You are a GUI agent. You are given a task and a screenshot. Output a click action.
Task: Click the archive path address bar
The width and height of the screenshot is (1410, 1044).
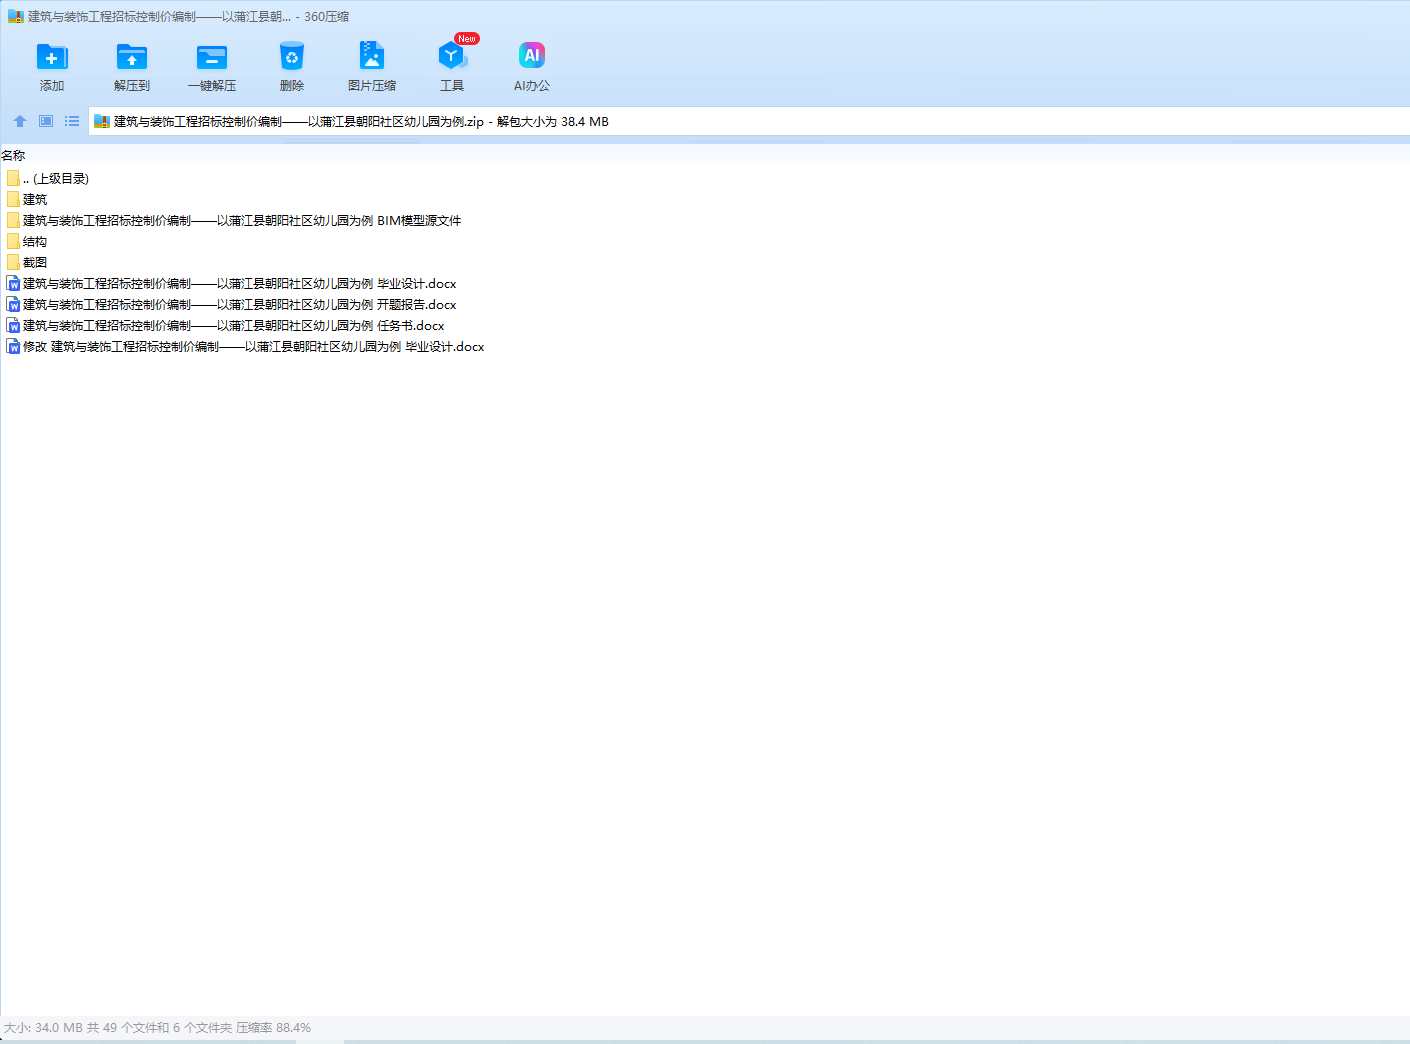pyautogui.click(x=700, y=121)
